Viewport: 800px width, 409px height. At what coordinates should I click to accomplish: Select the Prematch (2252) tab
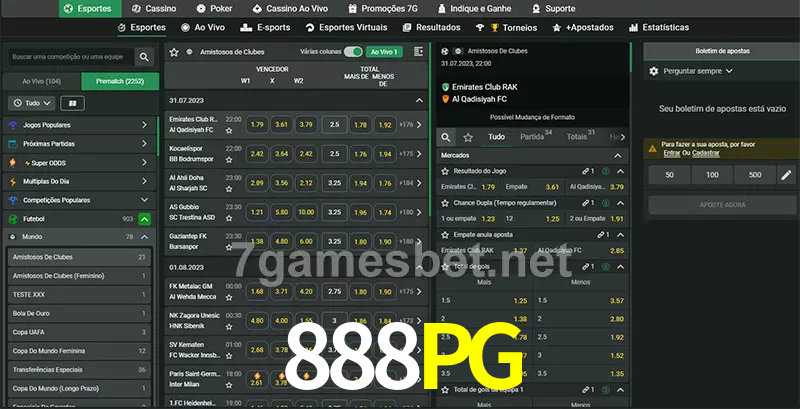[120, 81]
